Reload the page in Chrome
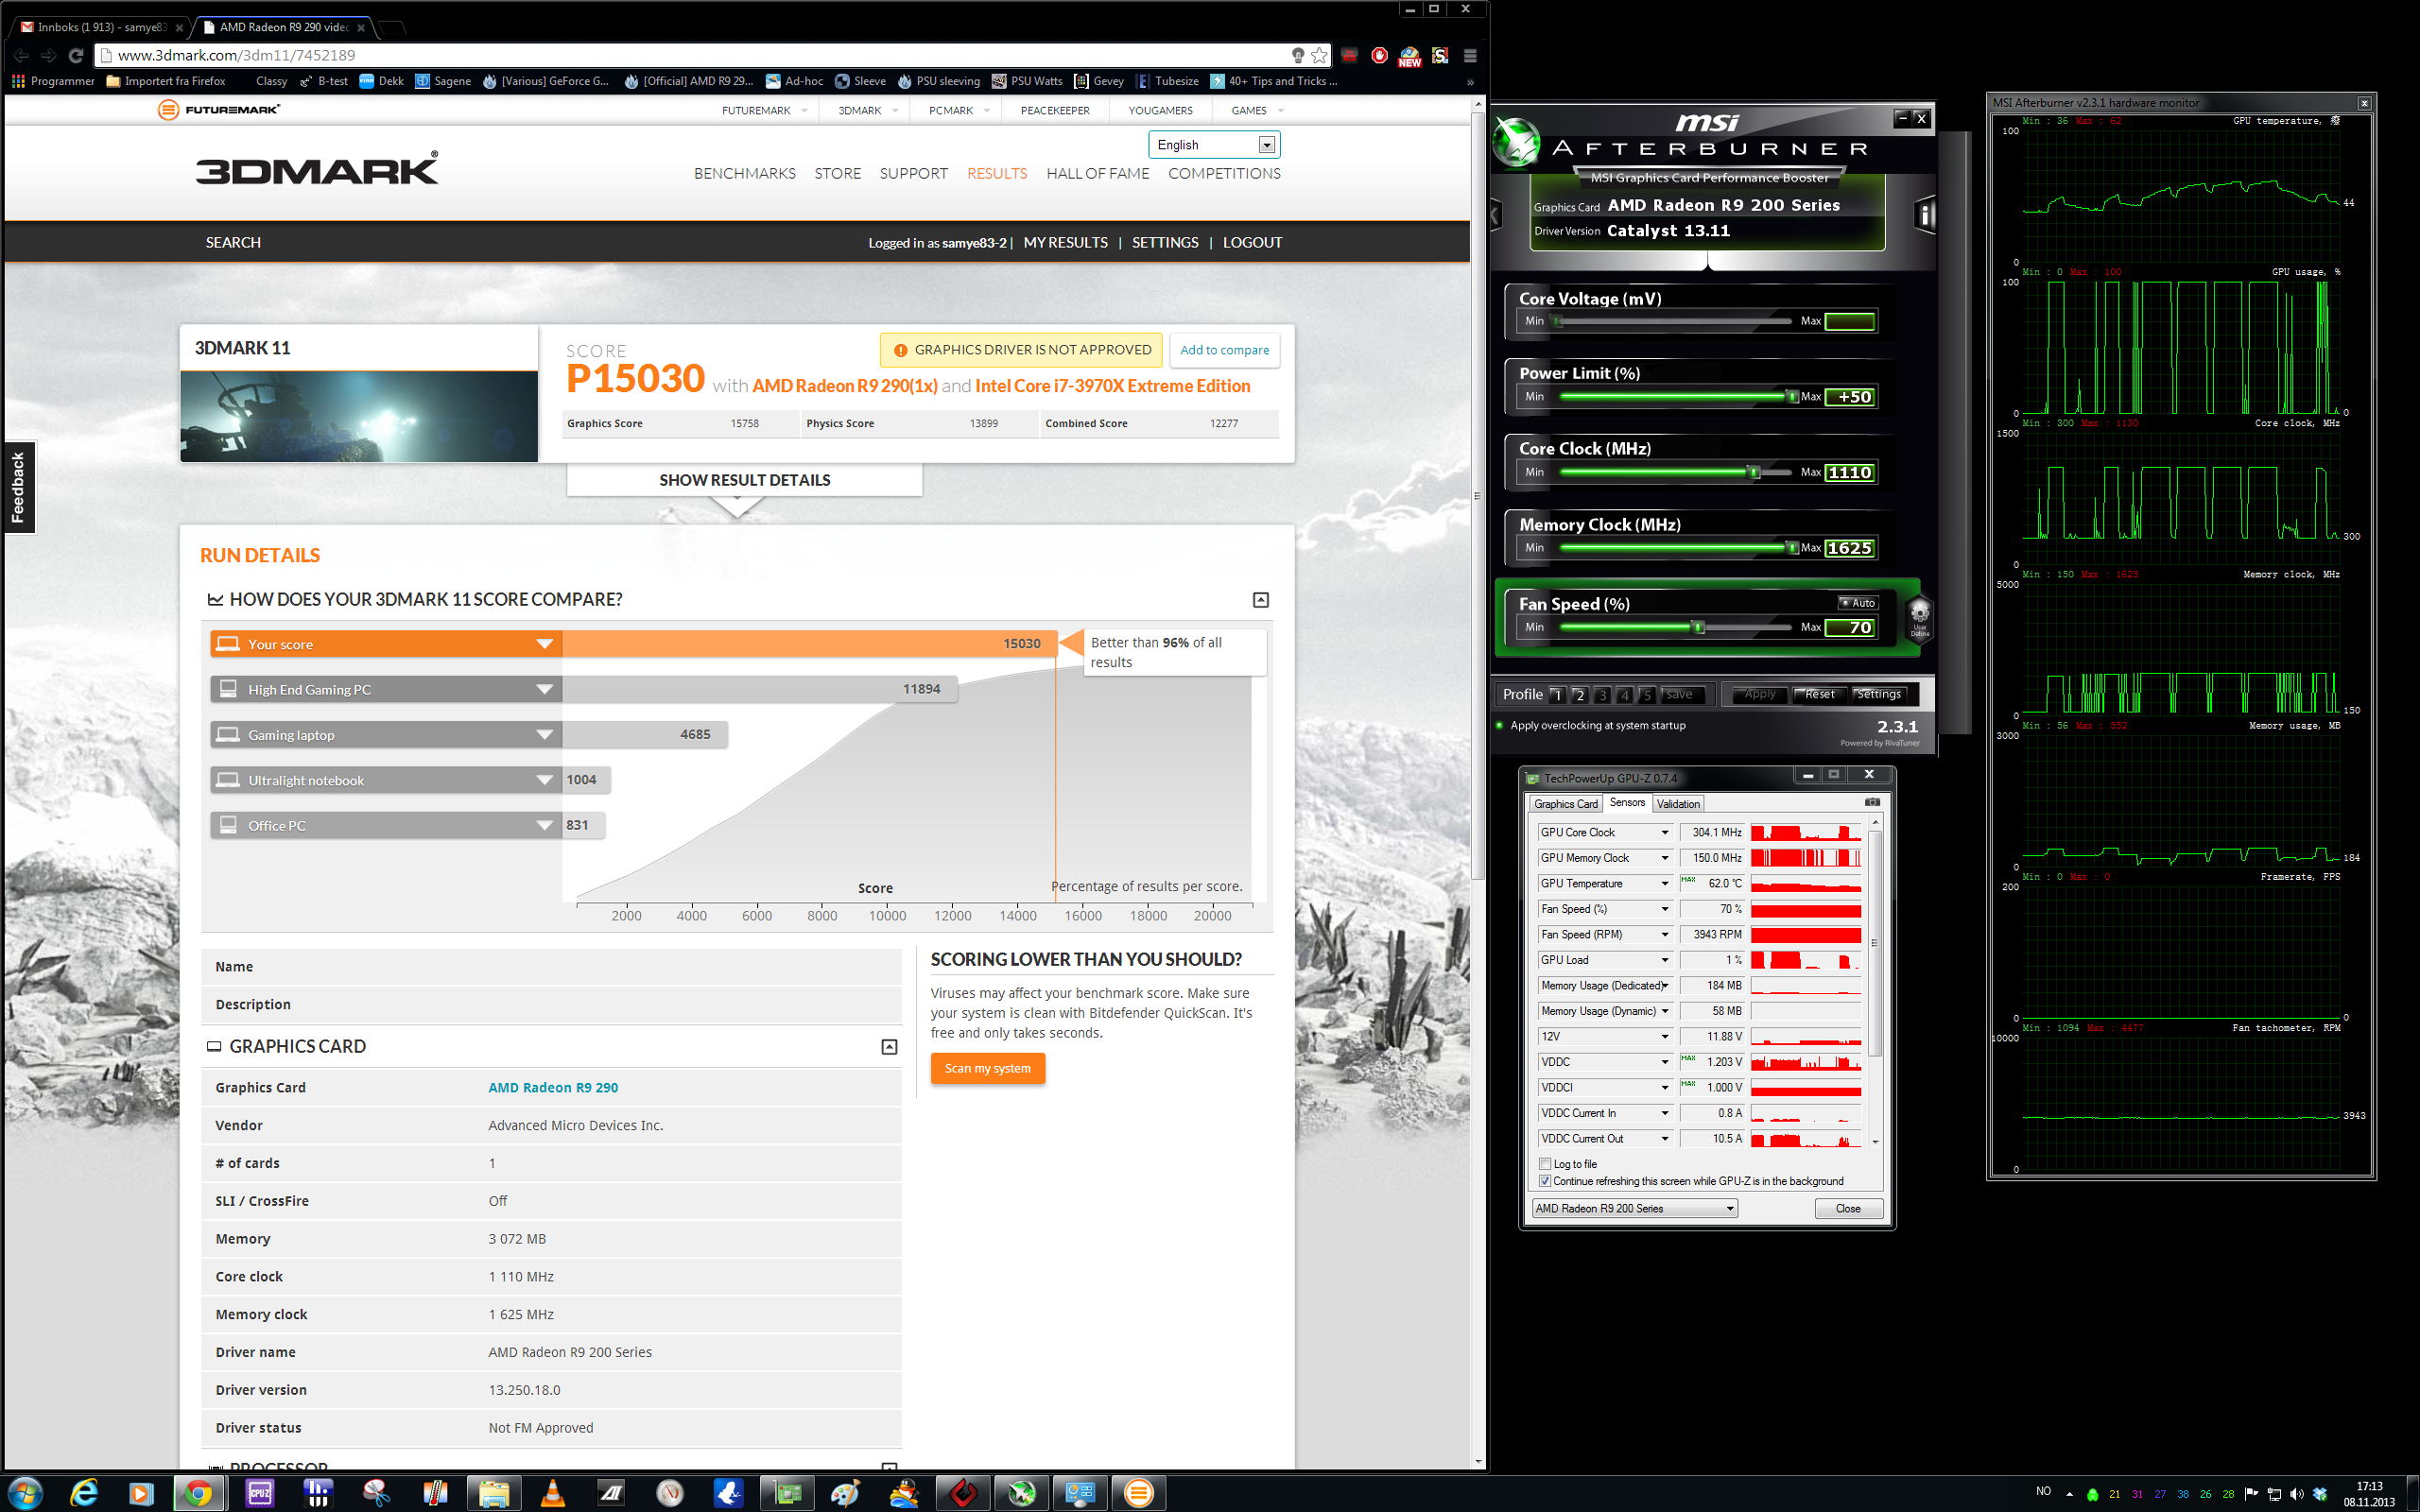 pyautogui.click(x=76, y=56)
